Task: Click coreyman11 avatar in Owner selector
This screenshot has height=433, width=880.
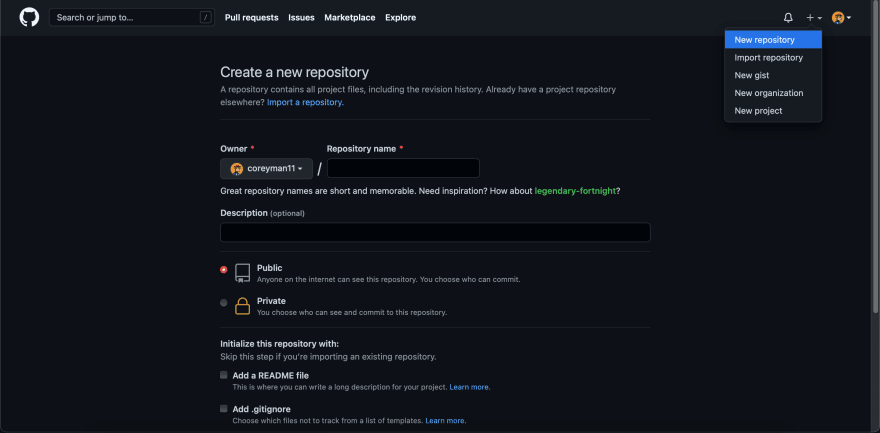Action: point(237,169)
